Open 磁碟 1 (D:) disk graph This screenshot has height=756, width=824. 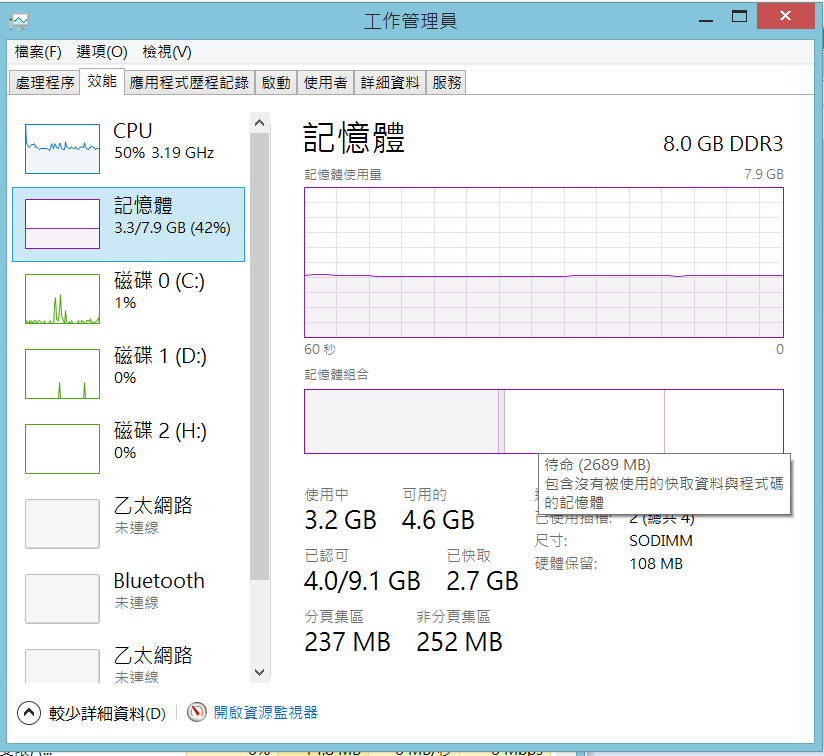pos(62,374)
